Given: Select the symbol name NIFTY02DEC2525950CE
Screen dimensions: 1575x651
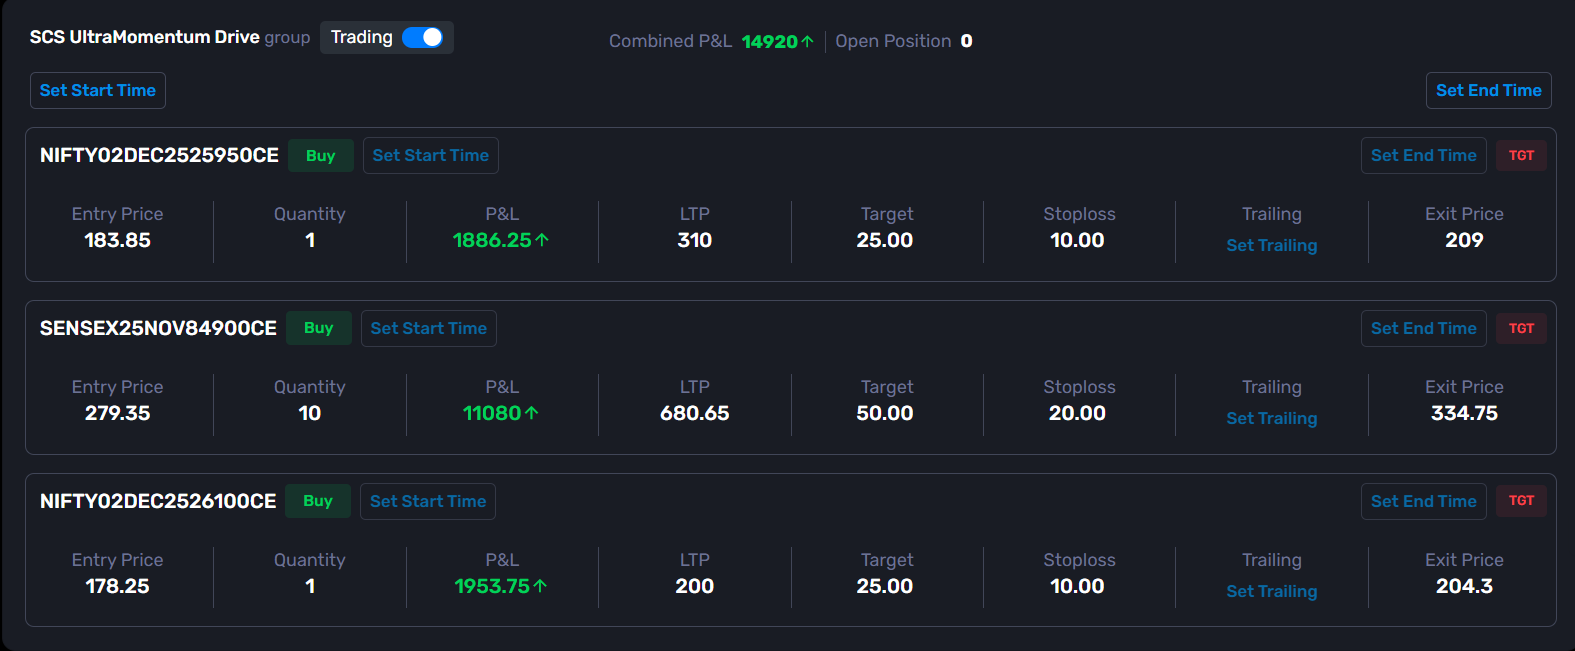Looking at the screenshot, I should pos(159,155).
